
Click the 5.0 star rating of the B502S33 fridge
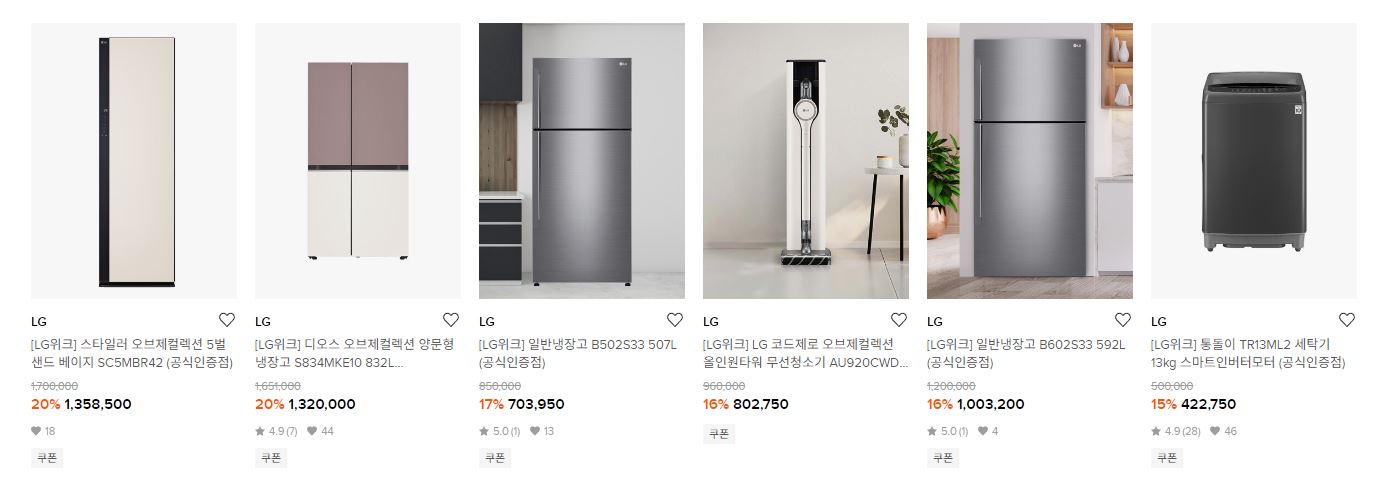point(500,431)
